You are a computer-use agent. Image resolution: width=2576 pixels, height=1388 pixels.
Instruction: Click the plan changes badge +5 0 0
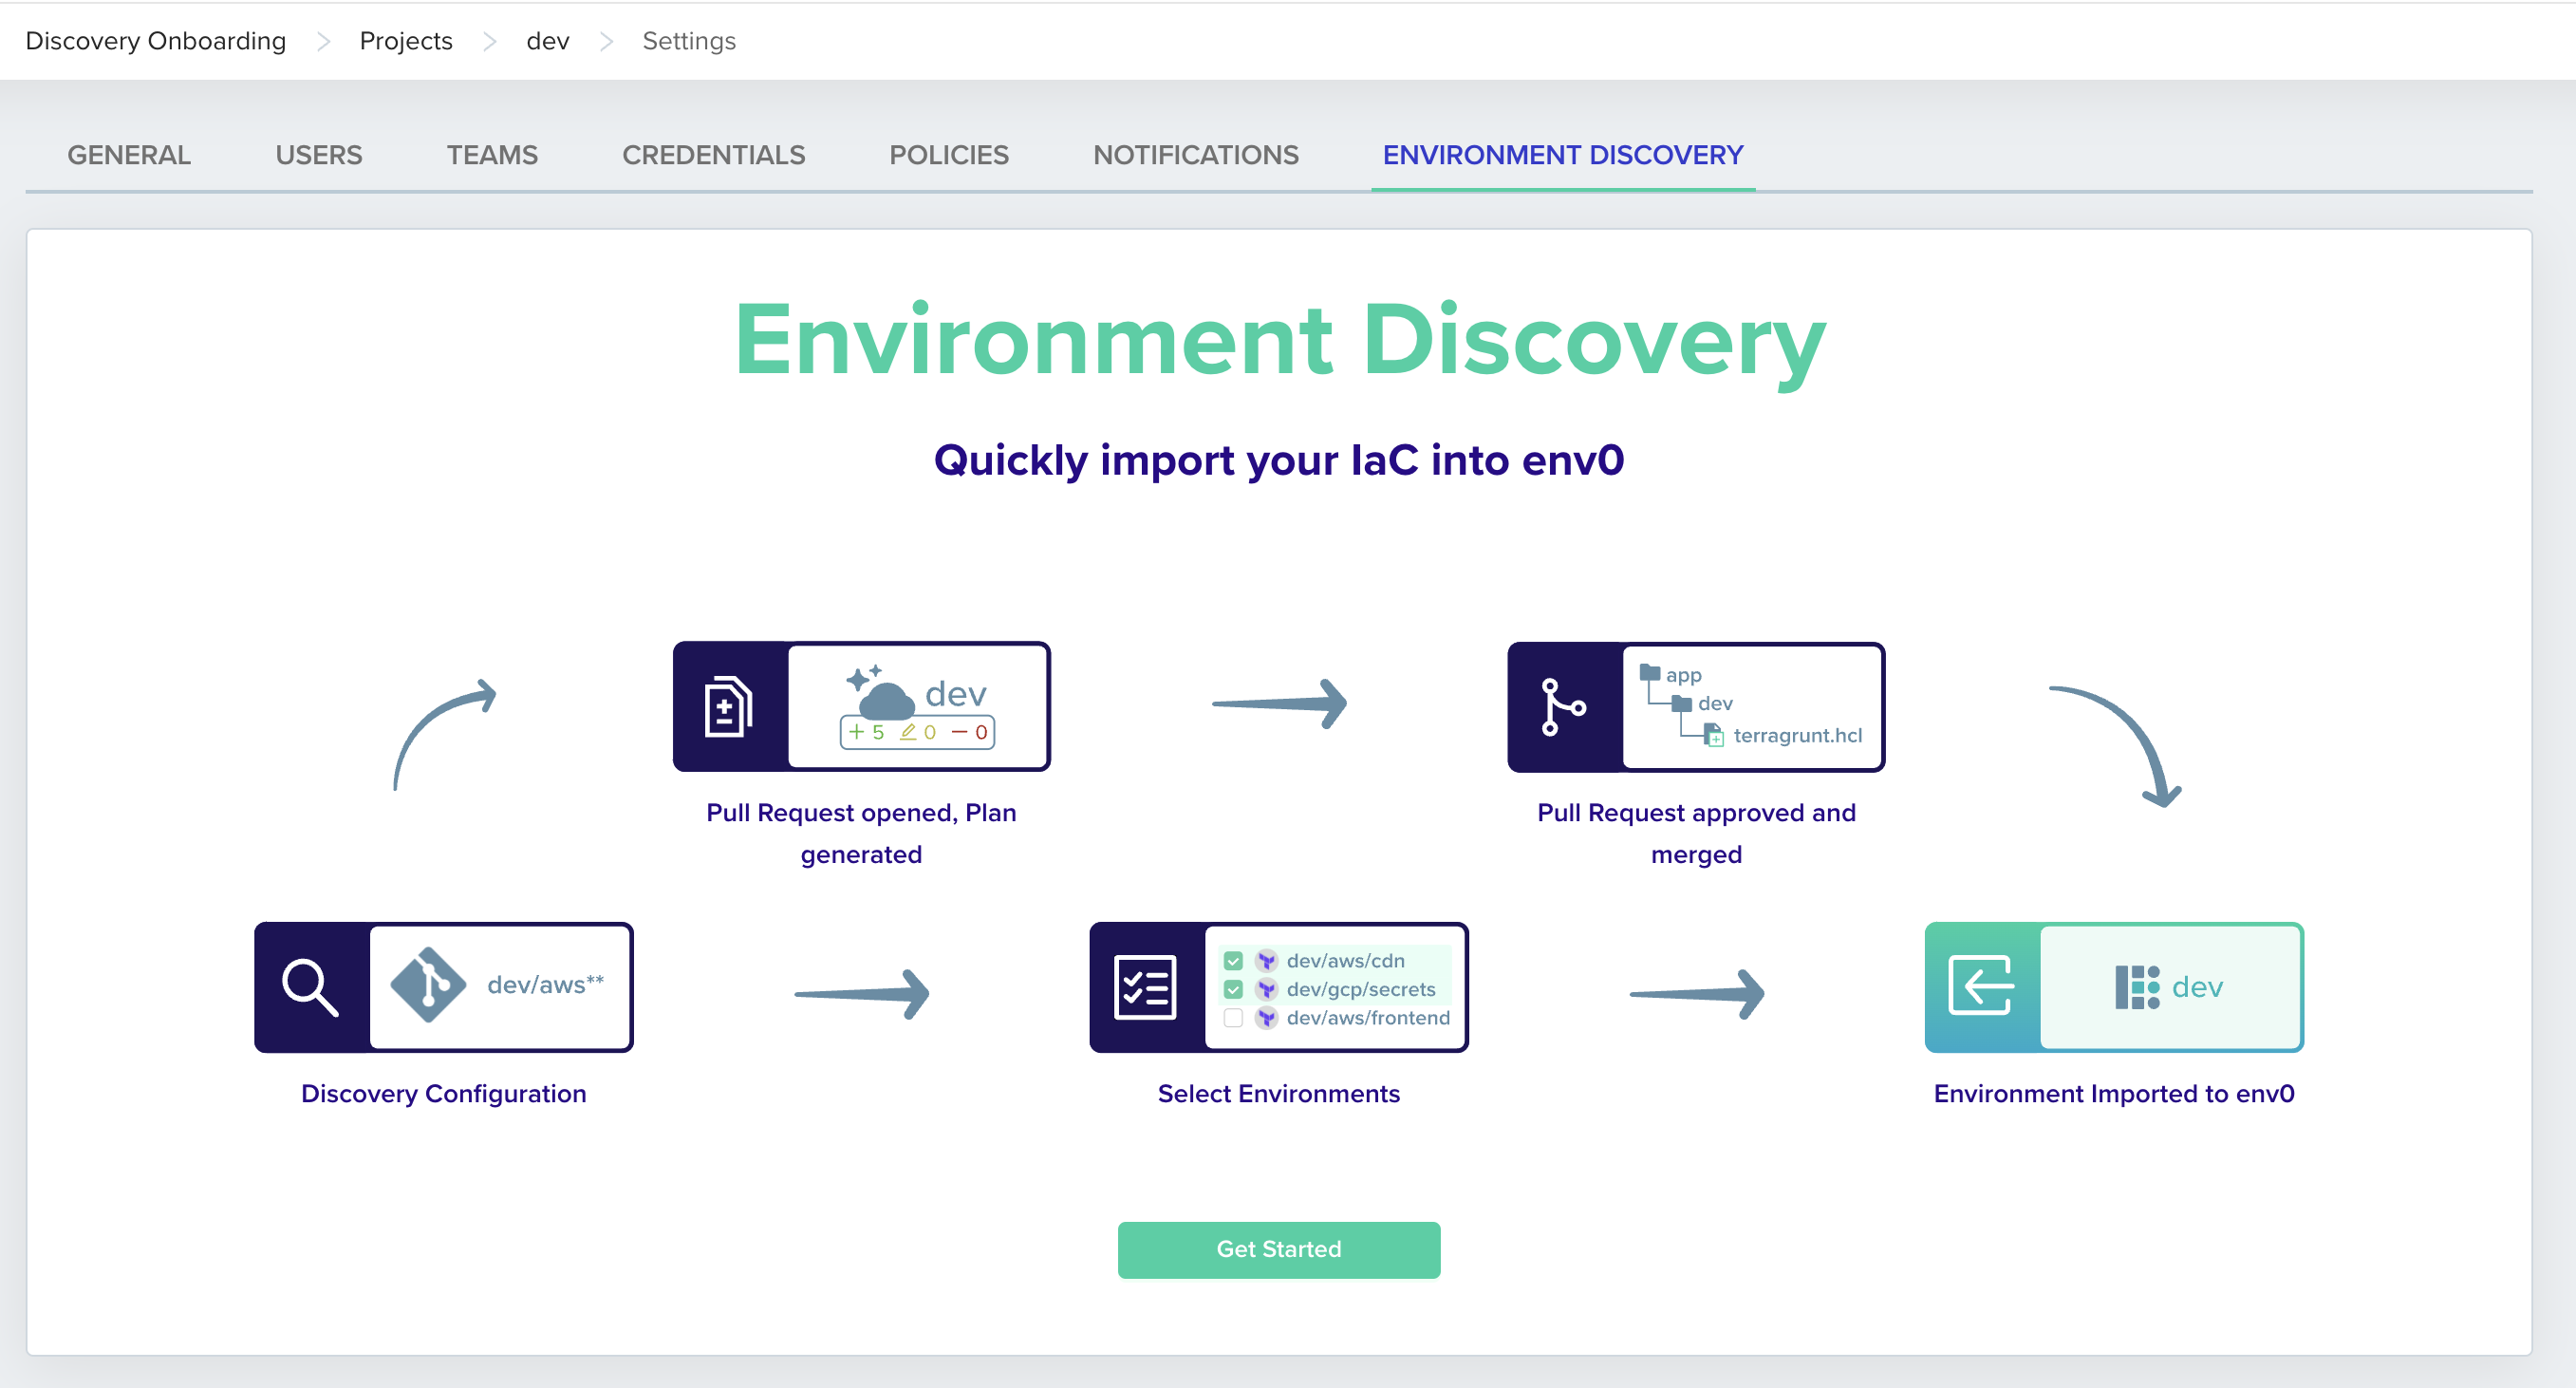click(917, 732)
